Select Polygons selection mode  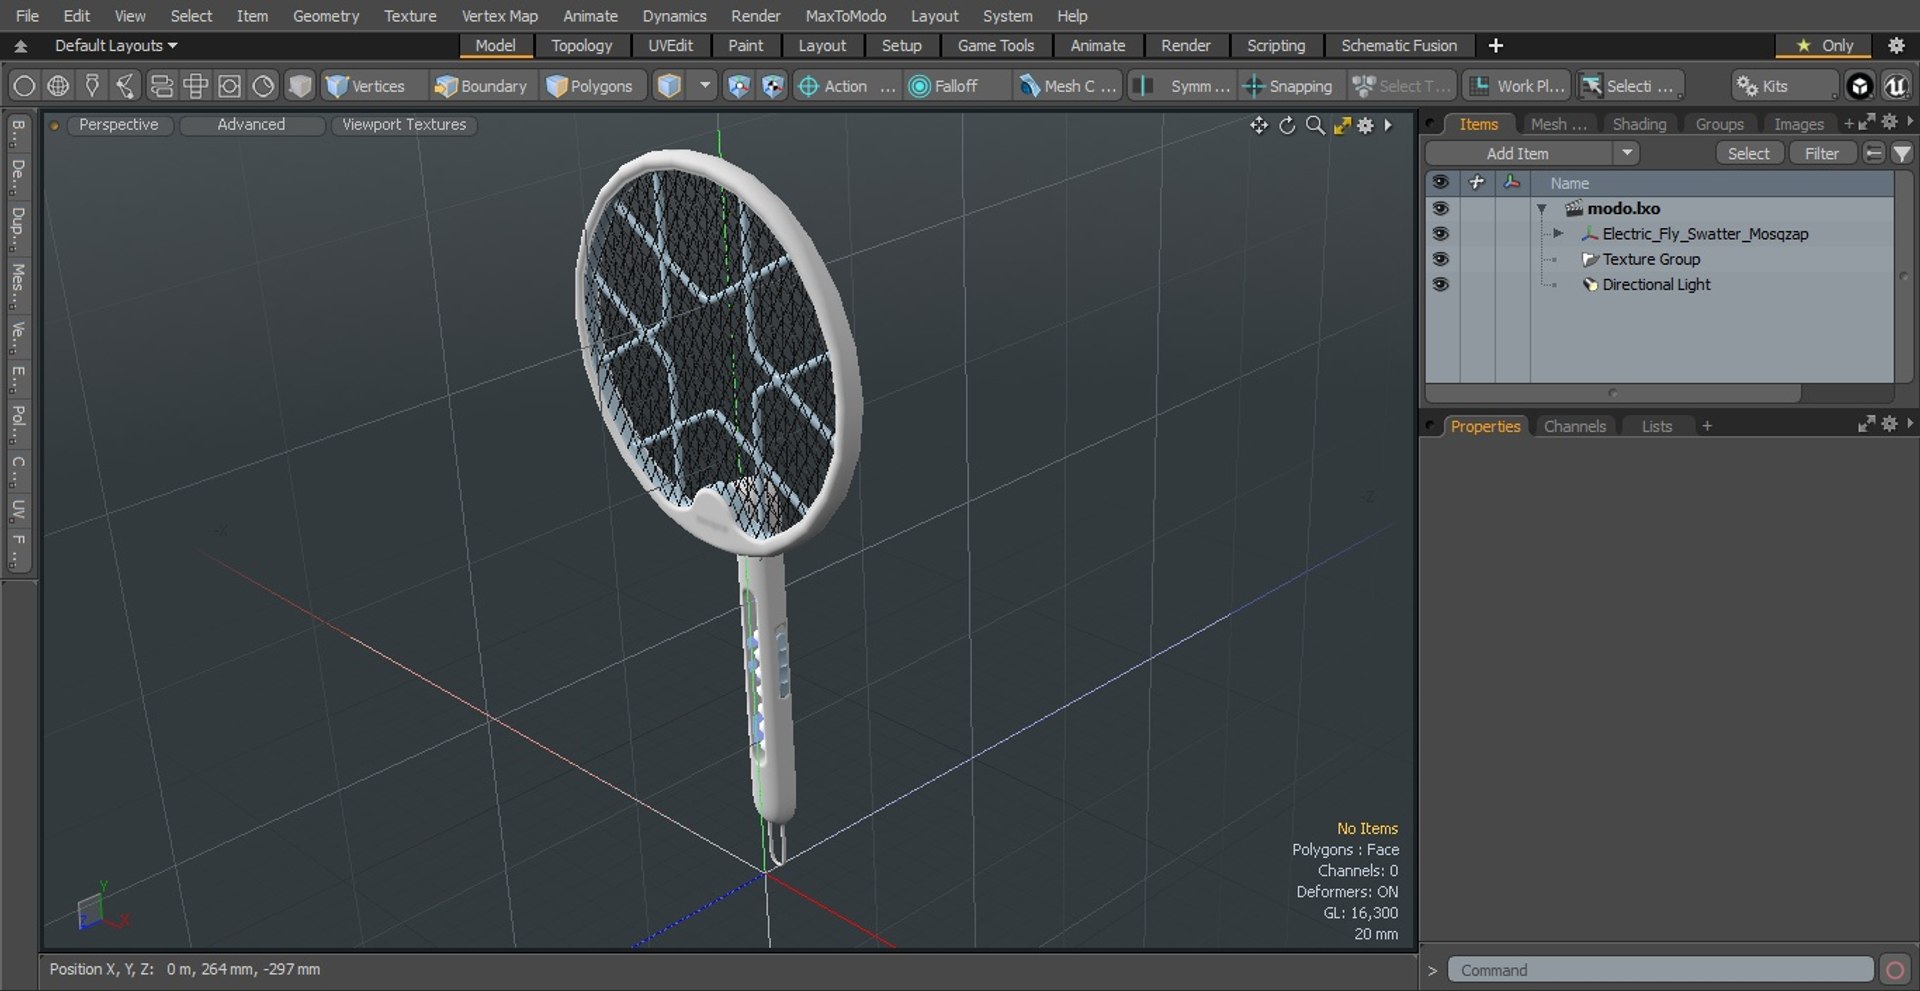coord(590,86)
